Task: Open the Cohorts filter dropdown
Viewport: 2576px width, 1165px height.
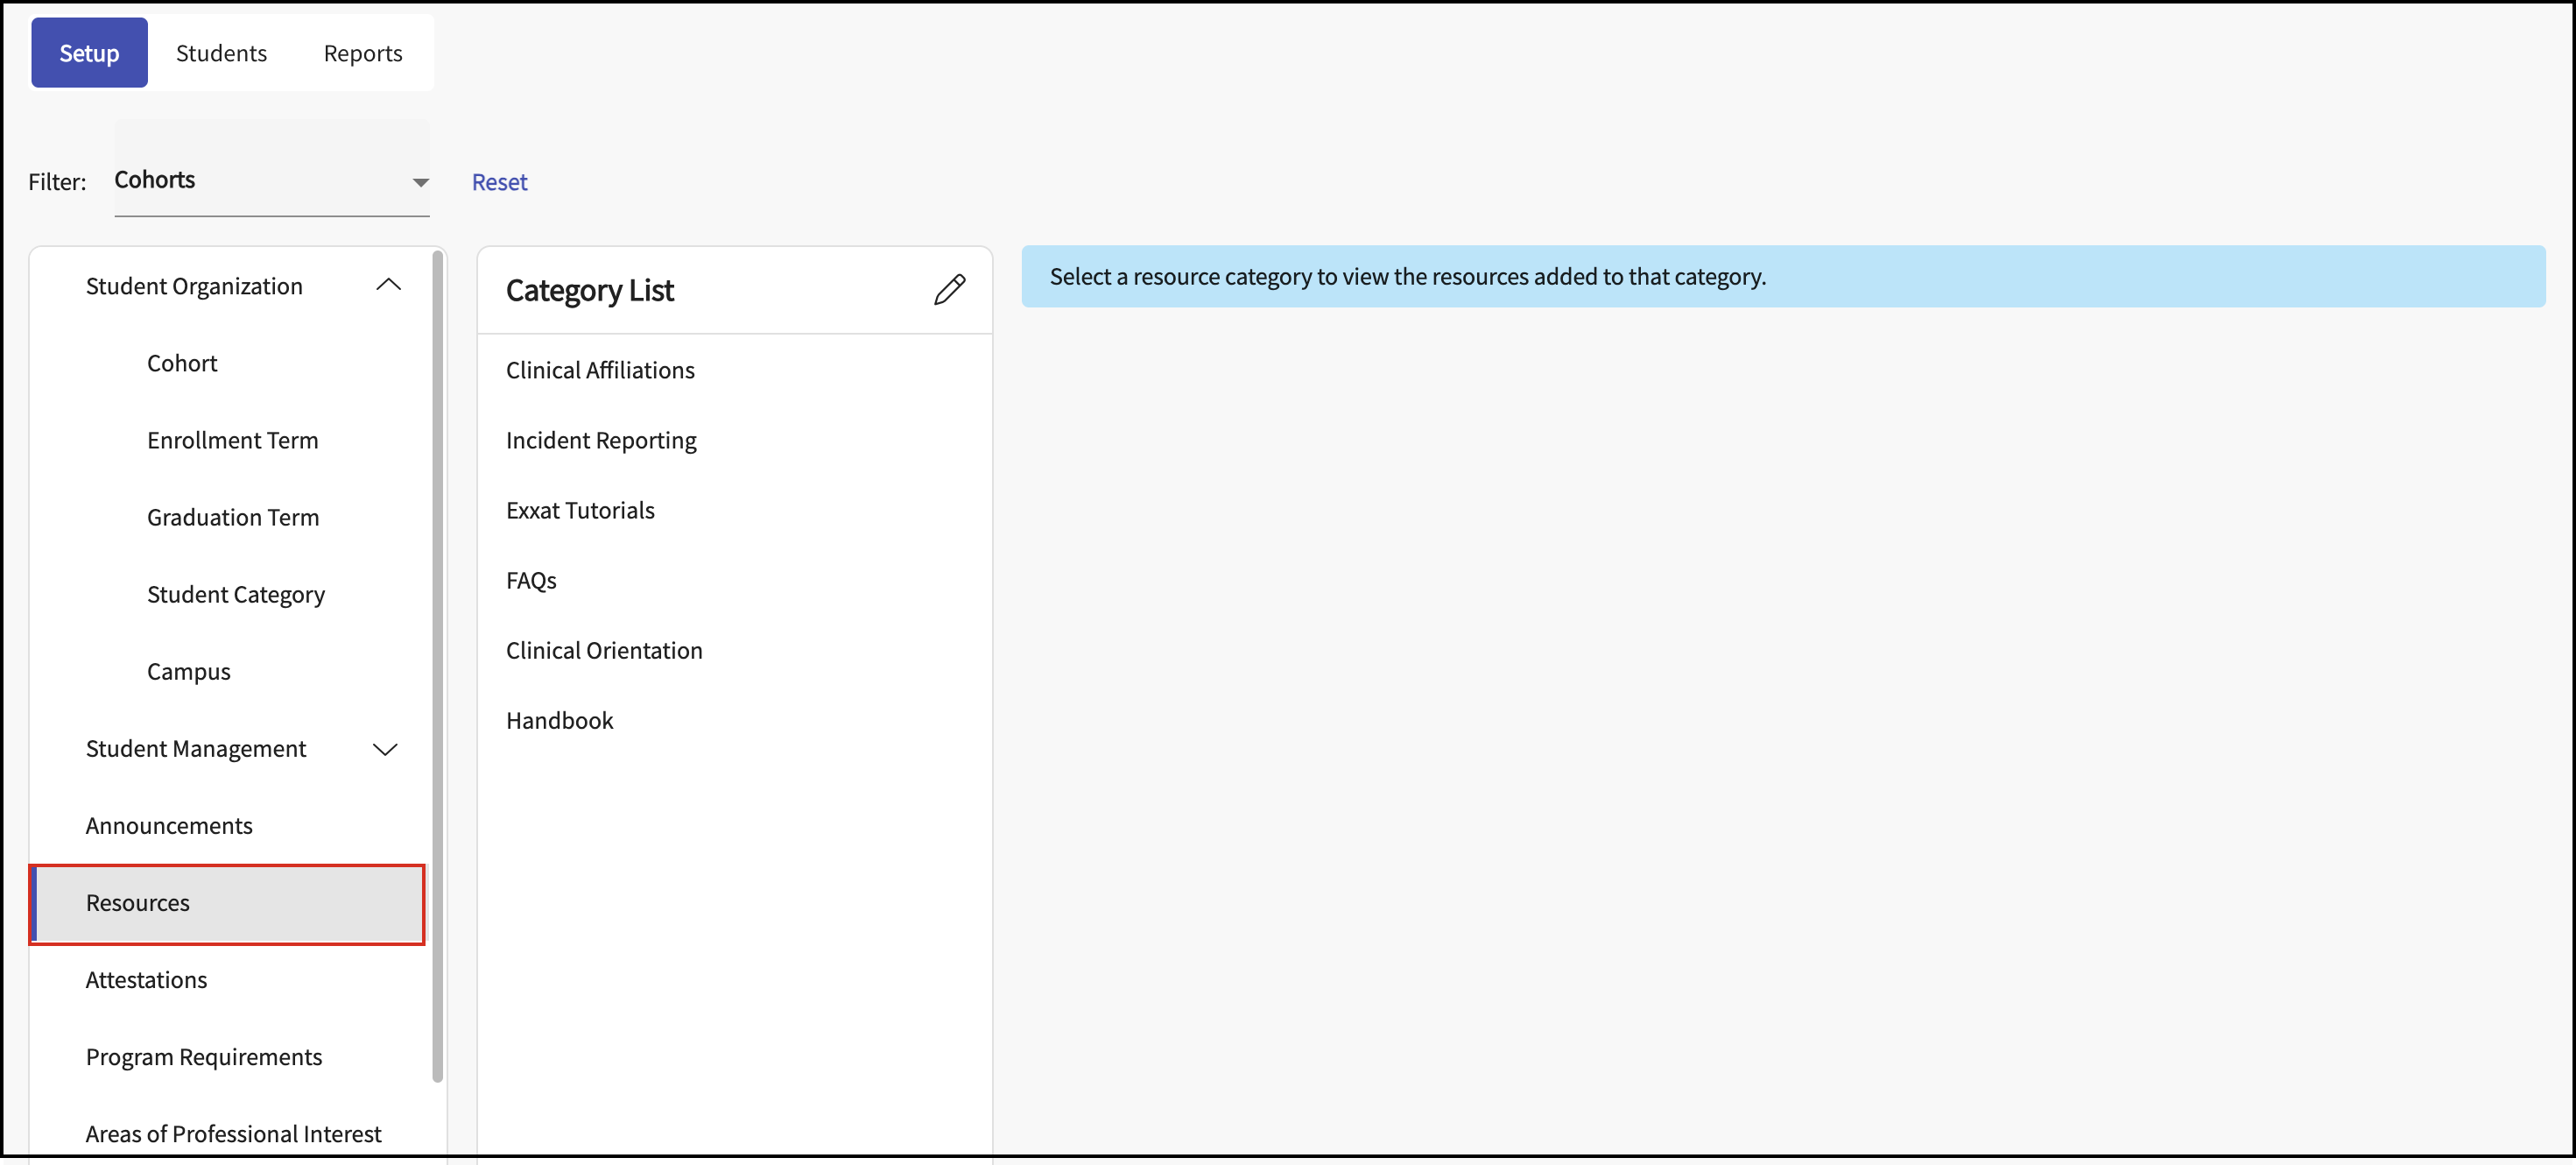Action: point(271,181)
